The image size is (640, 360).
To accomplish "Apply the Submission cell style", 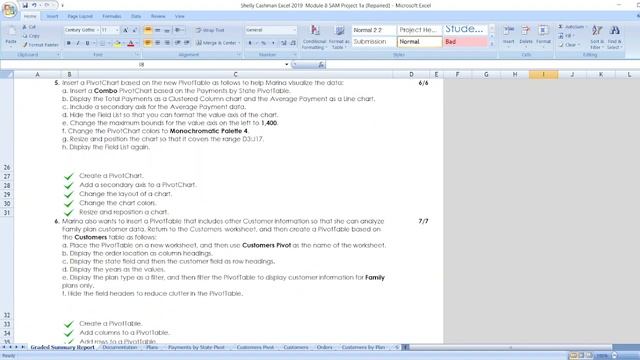I will tap(373, 42).
